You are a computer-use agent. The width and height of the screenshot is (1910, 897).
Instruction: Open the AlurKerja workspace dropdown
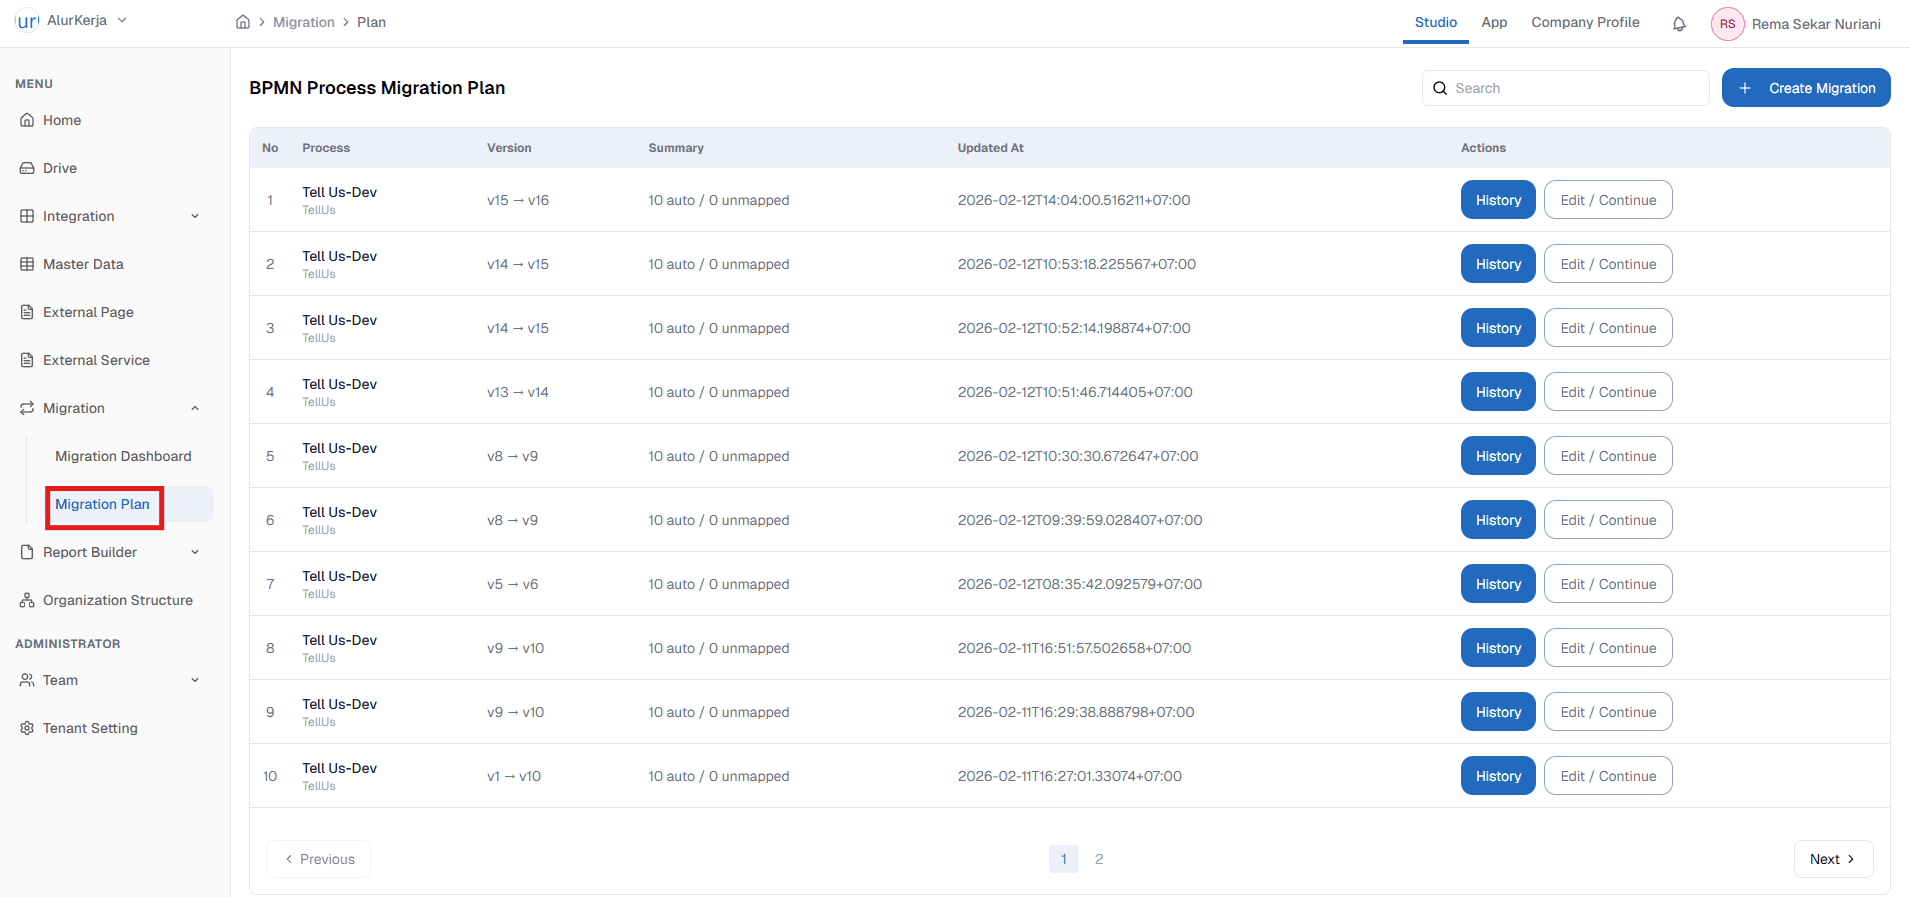122,20
